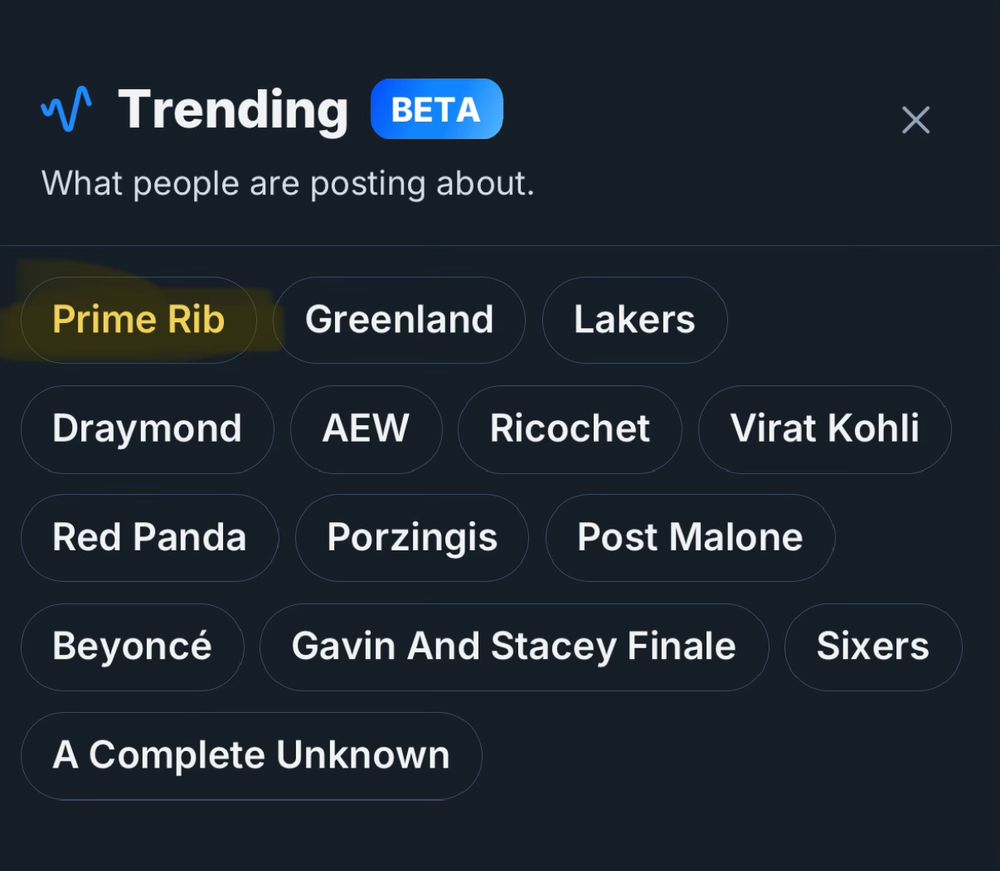Screen dimensions: 1000x871
Task: Open the Beyoncé trending topic
Action: (x=132, y=647)
